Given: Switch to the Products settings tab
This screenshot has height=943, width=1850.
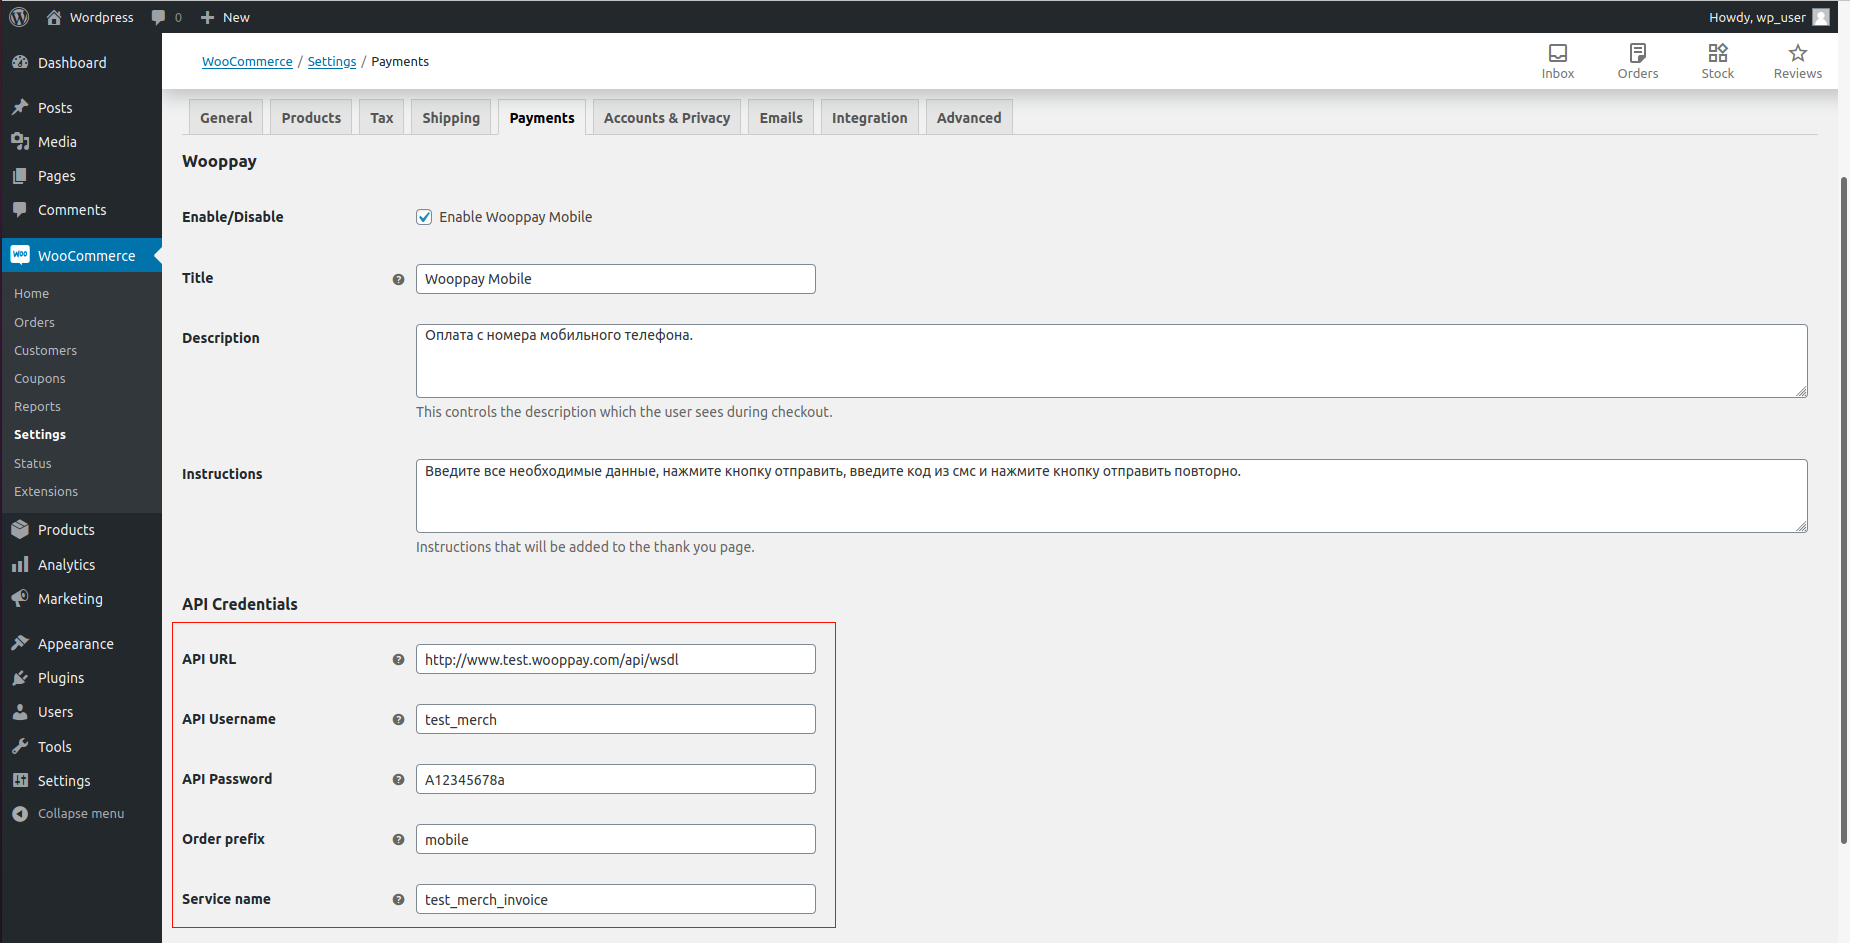Looking at the screenshot, I should pyautogui.click(x=311, y=118).
